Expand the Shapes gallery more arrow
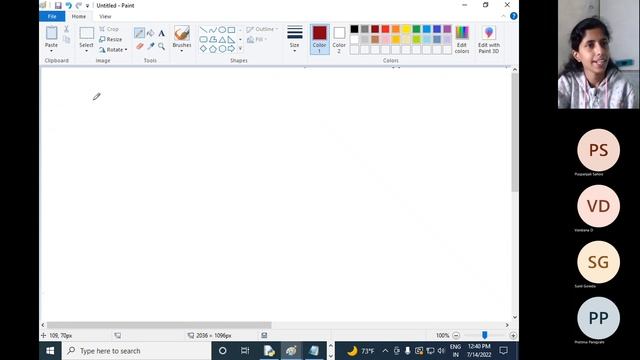This screenshot has height=360, width=640. coord(240,49)
